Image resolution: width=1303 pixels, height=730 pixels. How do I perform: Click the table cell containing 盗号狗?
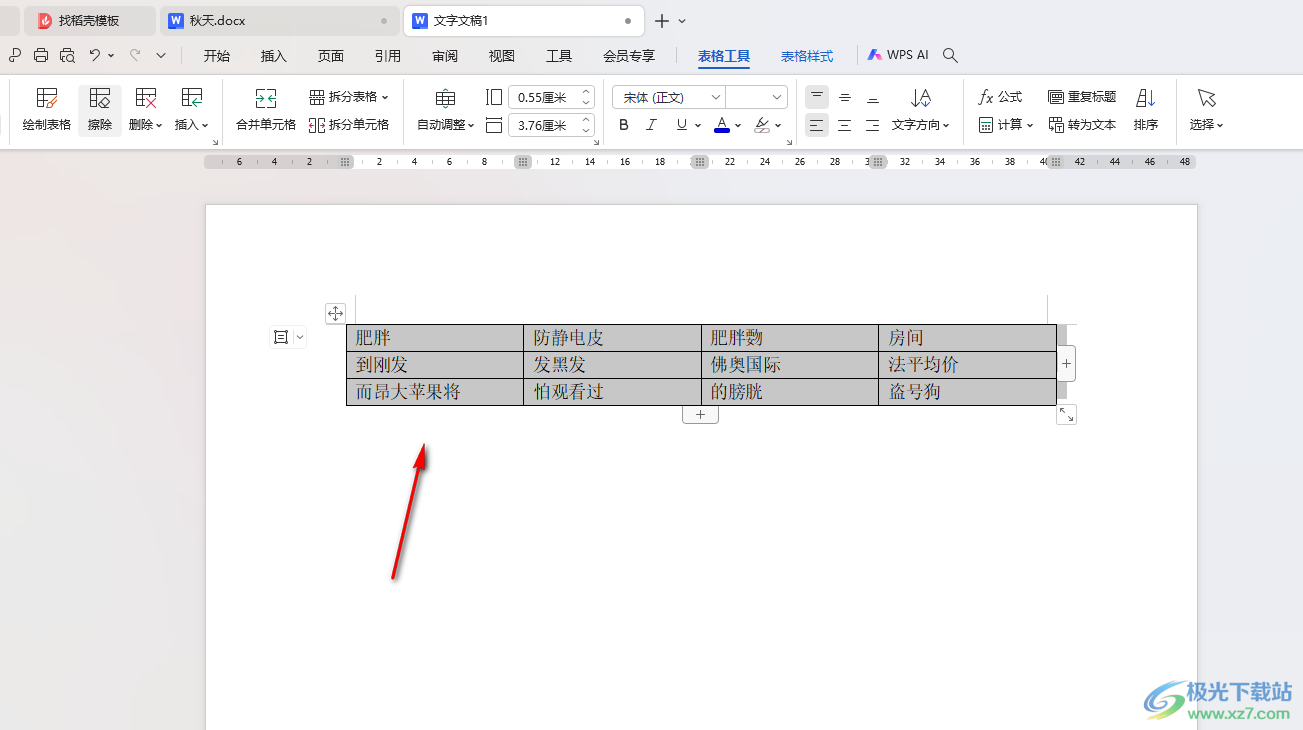967,392
